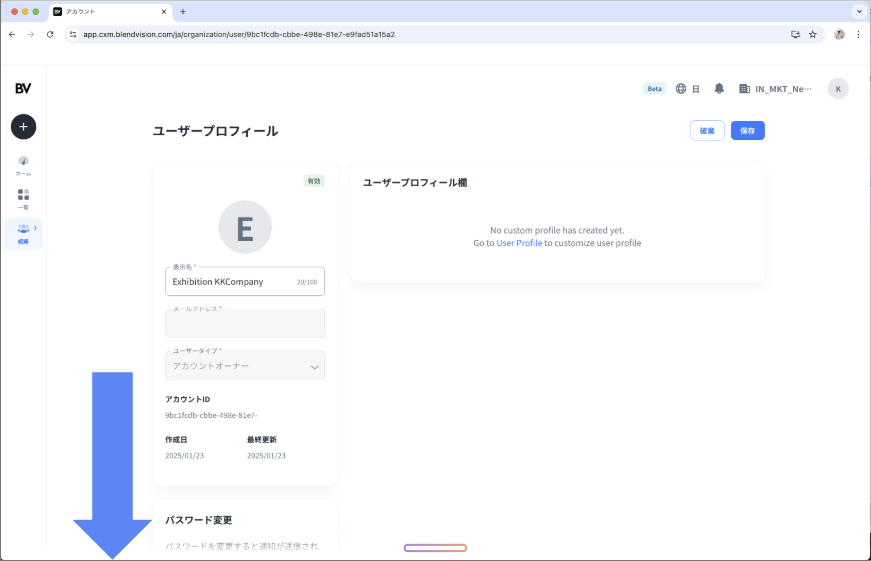Click the 最終更新 last updated label
This screenshot has height=561, width=871.
(262, 439)
